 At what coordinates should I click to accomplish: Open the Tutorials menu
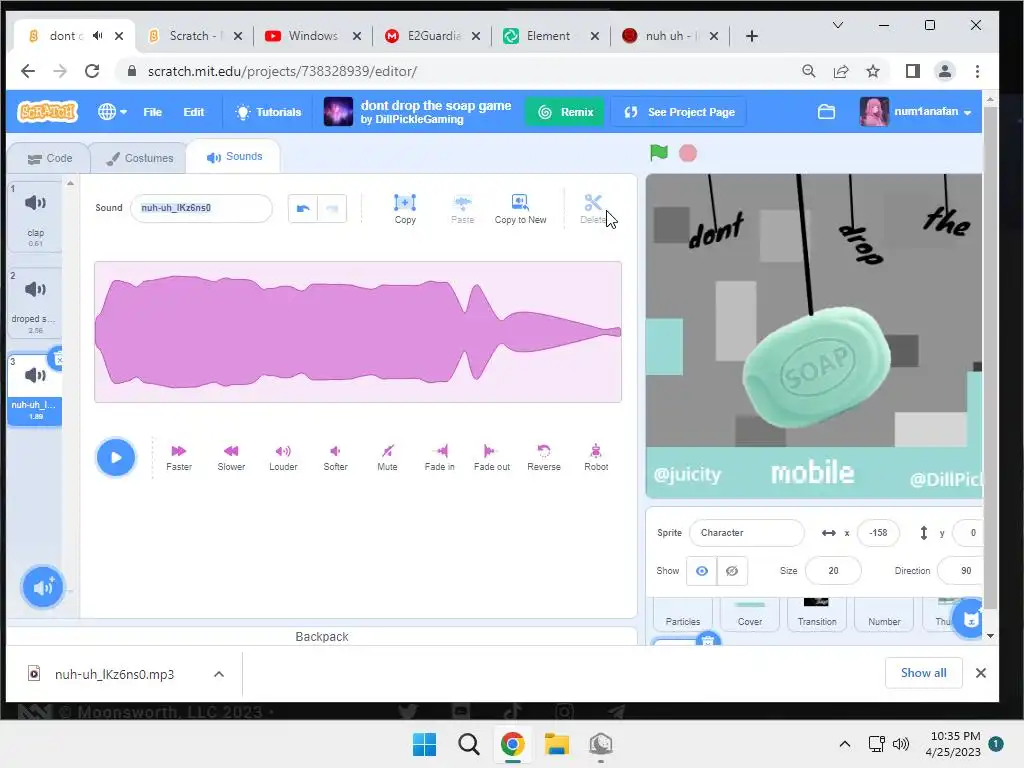268,112
